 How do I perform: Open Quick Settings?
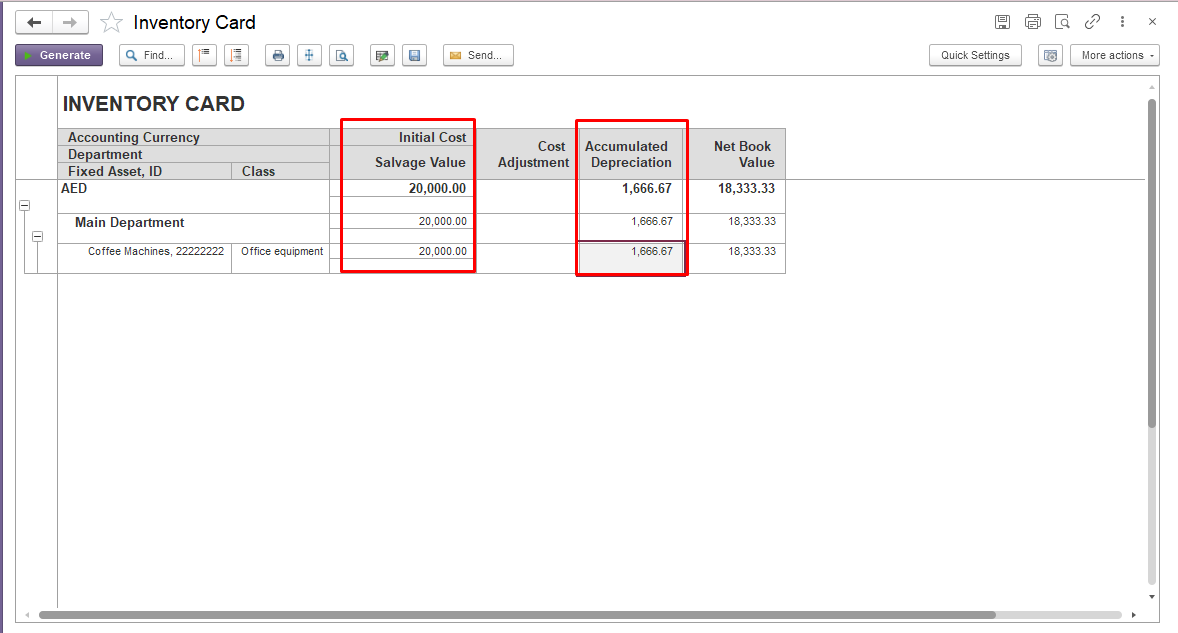(975, 55)
